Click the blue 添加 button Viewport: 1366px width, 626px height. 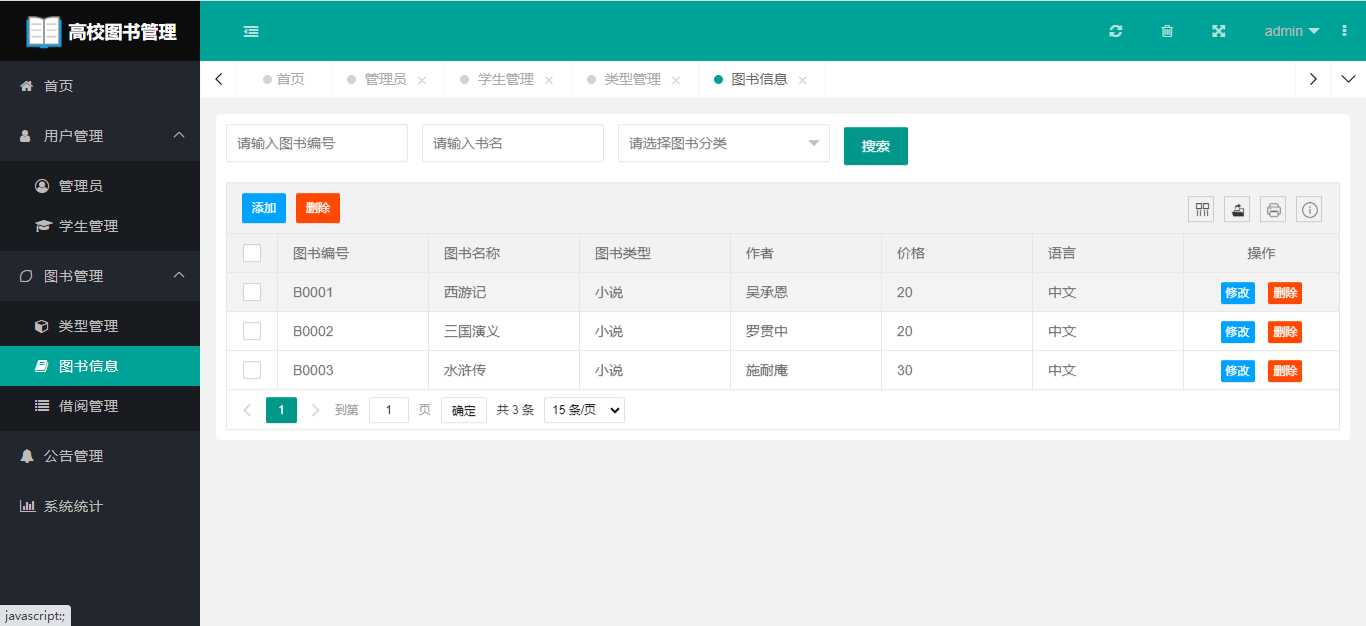point(264,208)
